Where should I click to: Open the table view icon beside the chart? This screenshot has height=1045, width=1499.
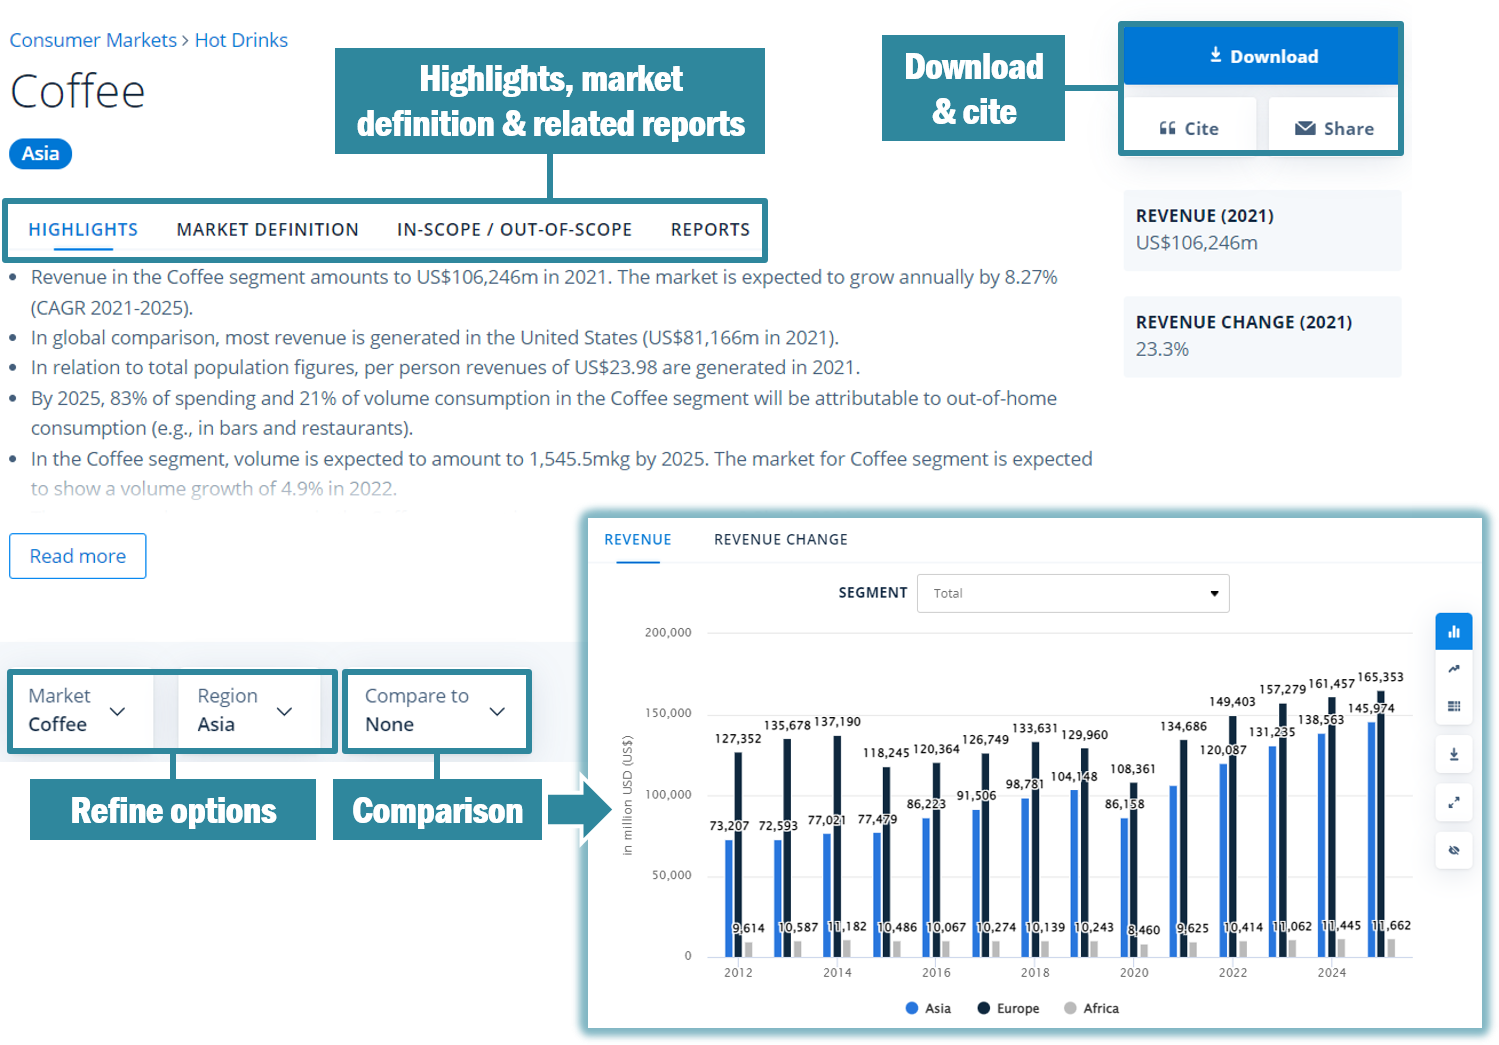1453,706
